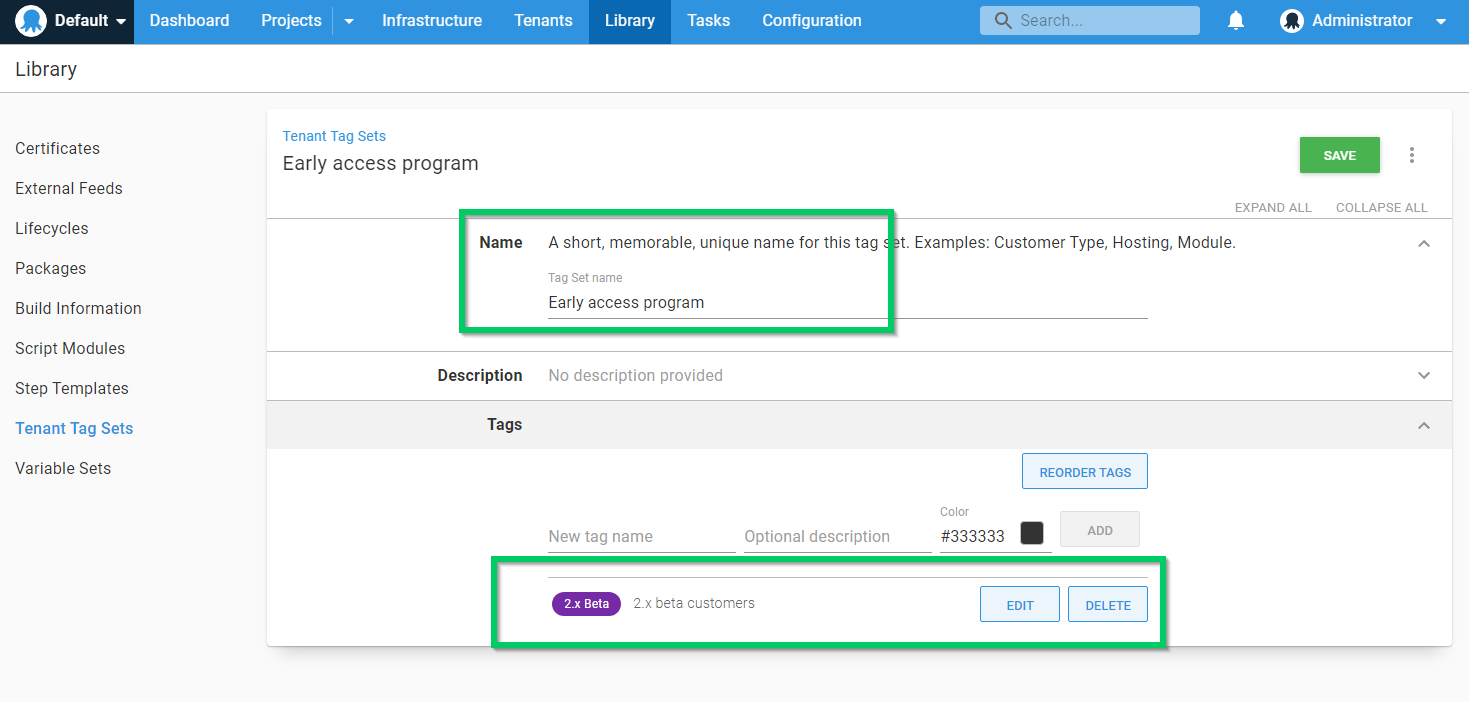Pick a color from the tag swatch
This screenshot has width=1469, height=702.
point(1031,533)
